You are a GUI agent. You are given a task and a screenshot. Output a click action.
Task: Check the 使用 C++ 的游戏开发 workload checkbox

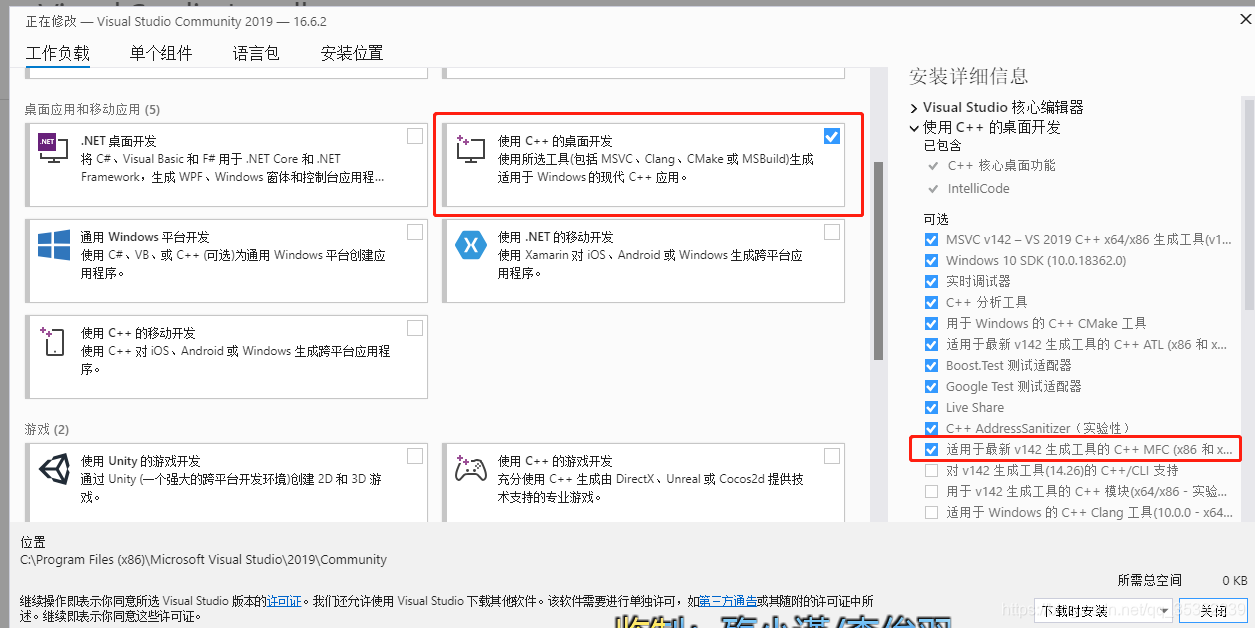[832, 456]
